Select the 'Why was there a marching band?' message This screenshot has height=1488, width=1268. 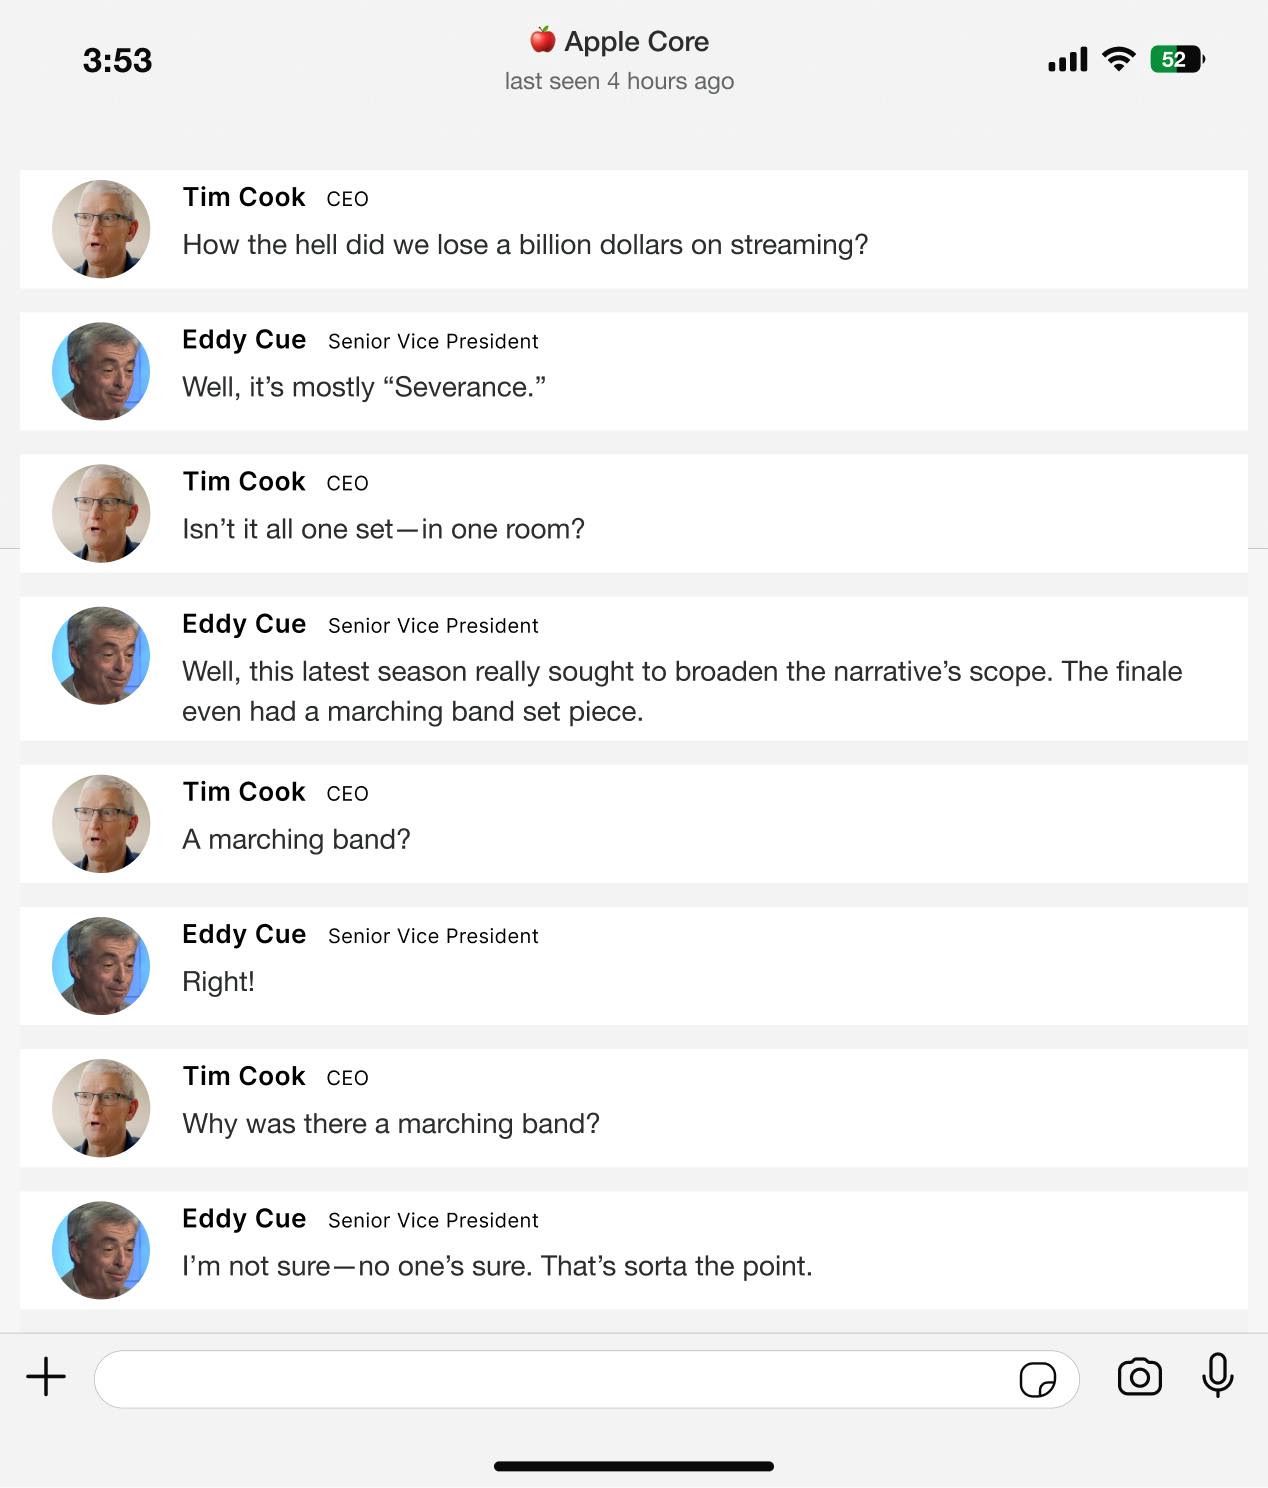click(391, 1124)
